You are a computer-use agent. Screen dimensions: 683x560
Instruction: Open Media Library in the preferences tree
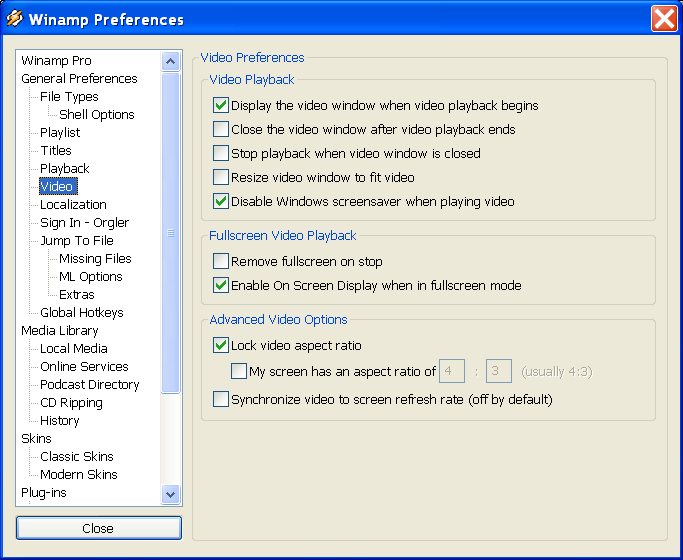pyautogui.click(x=59, y=330)
